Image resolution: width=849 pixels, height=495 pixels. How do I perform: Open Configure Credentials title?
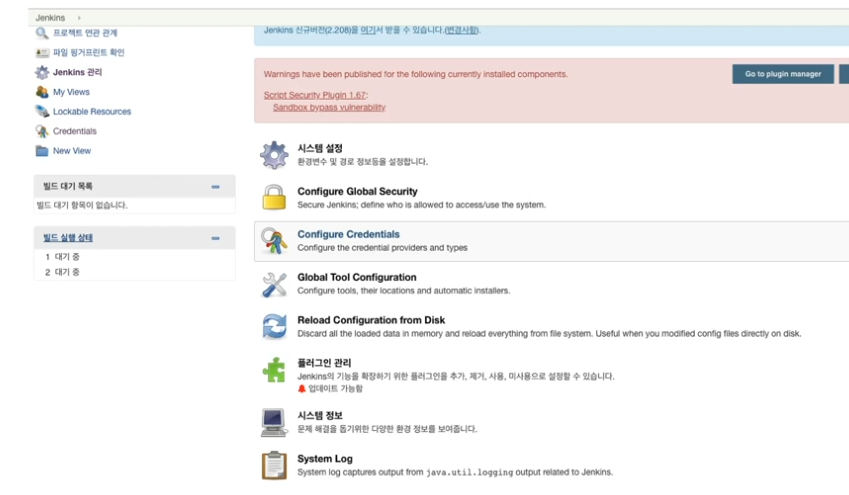point(348,234)
